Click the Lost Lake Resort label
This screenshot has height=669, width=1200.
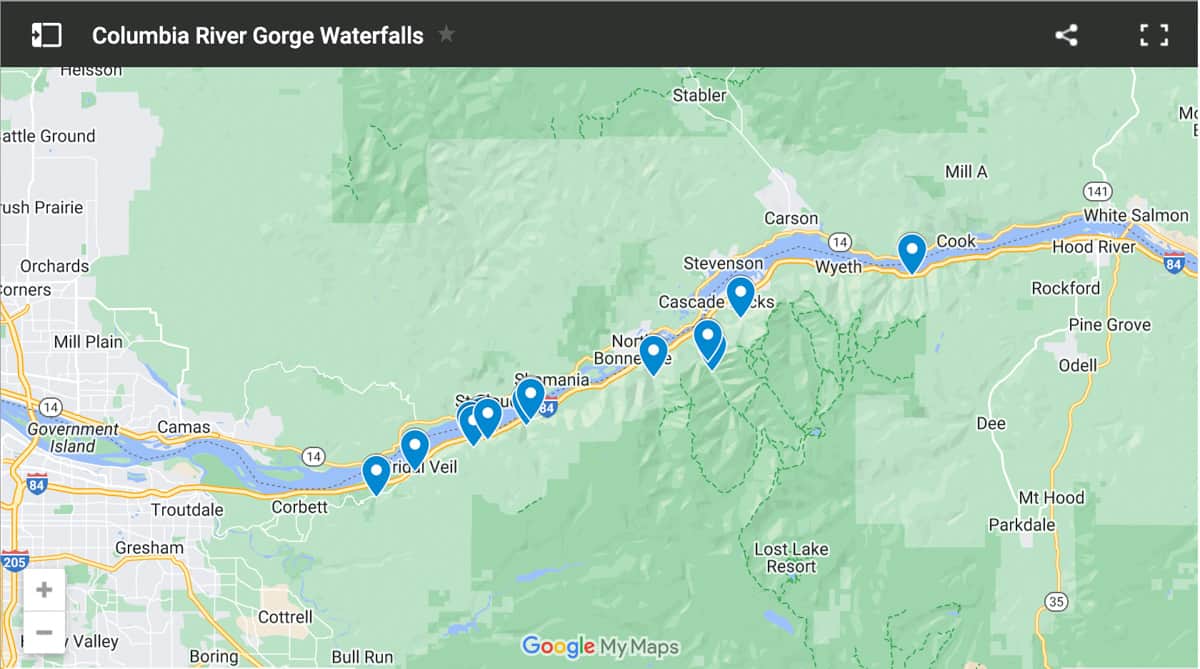coord(791,558)
